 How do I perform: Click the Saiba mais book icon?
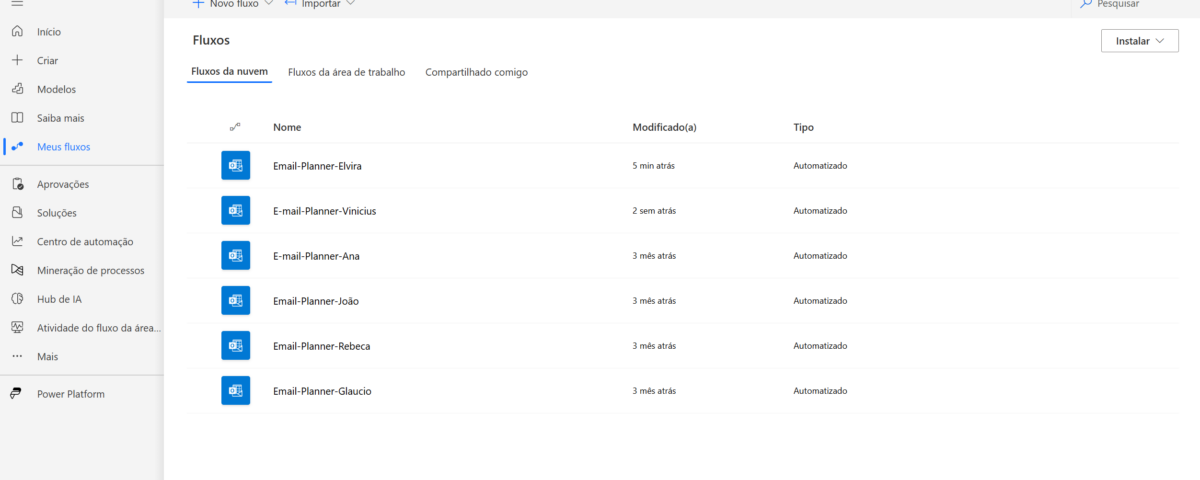point(17,118)
